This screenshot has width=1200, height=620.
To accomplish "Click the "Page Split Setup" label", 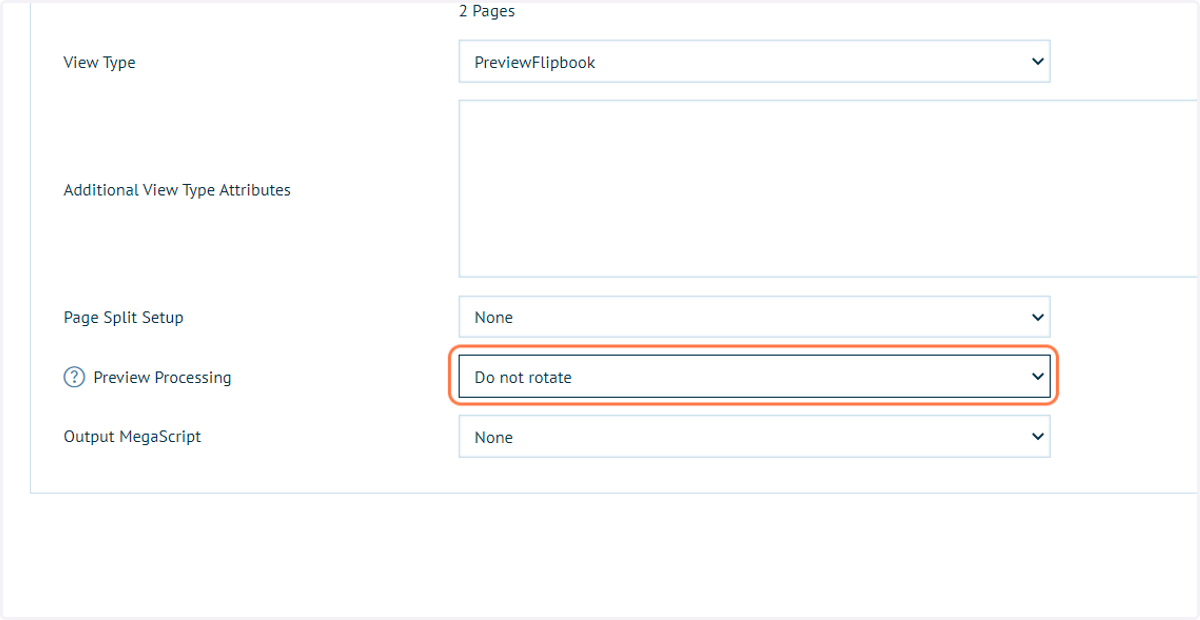I will click(123, 317).
